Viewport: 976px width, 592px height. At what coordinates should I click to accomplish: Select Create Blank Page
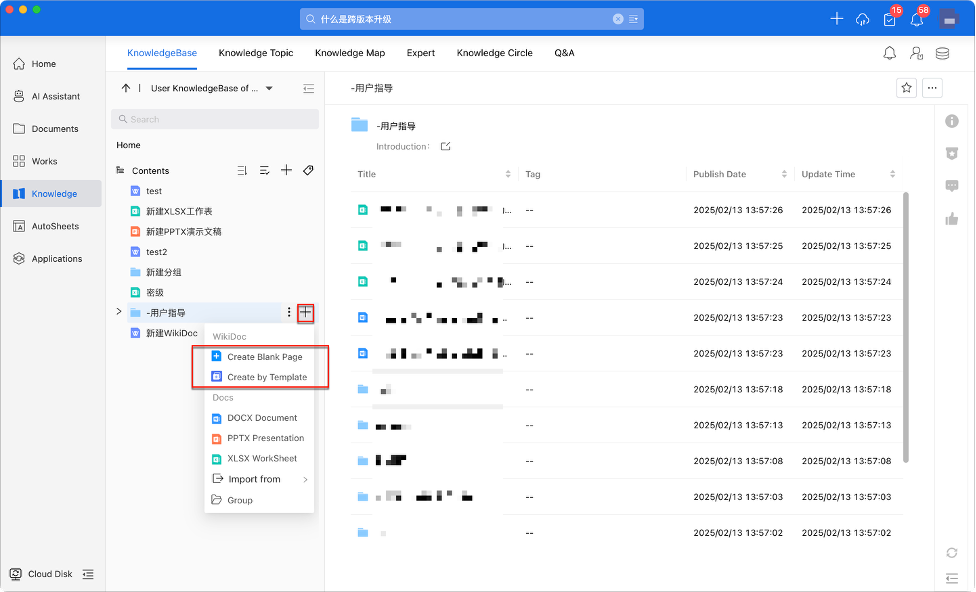[264, 357]
